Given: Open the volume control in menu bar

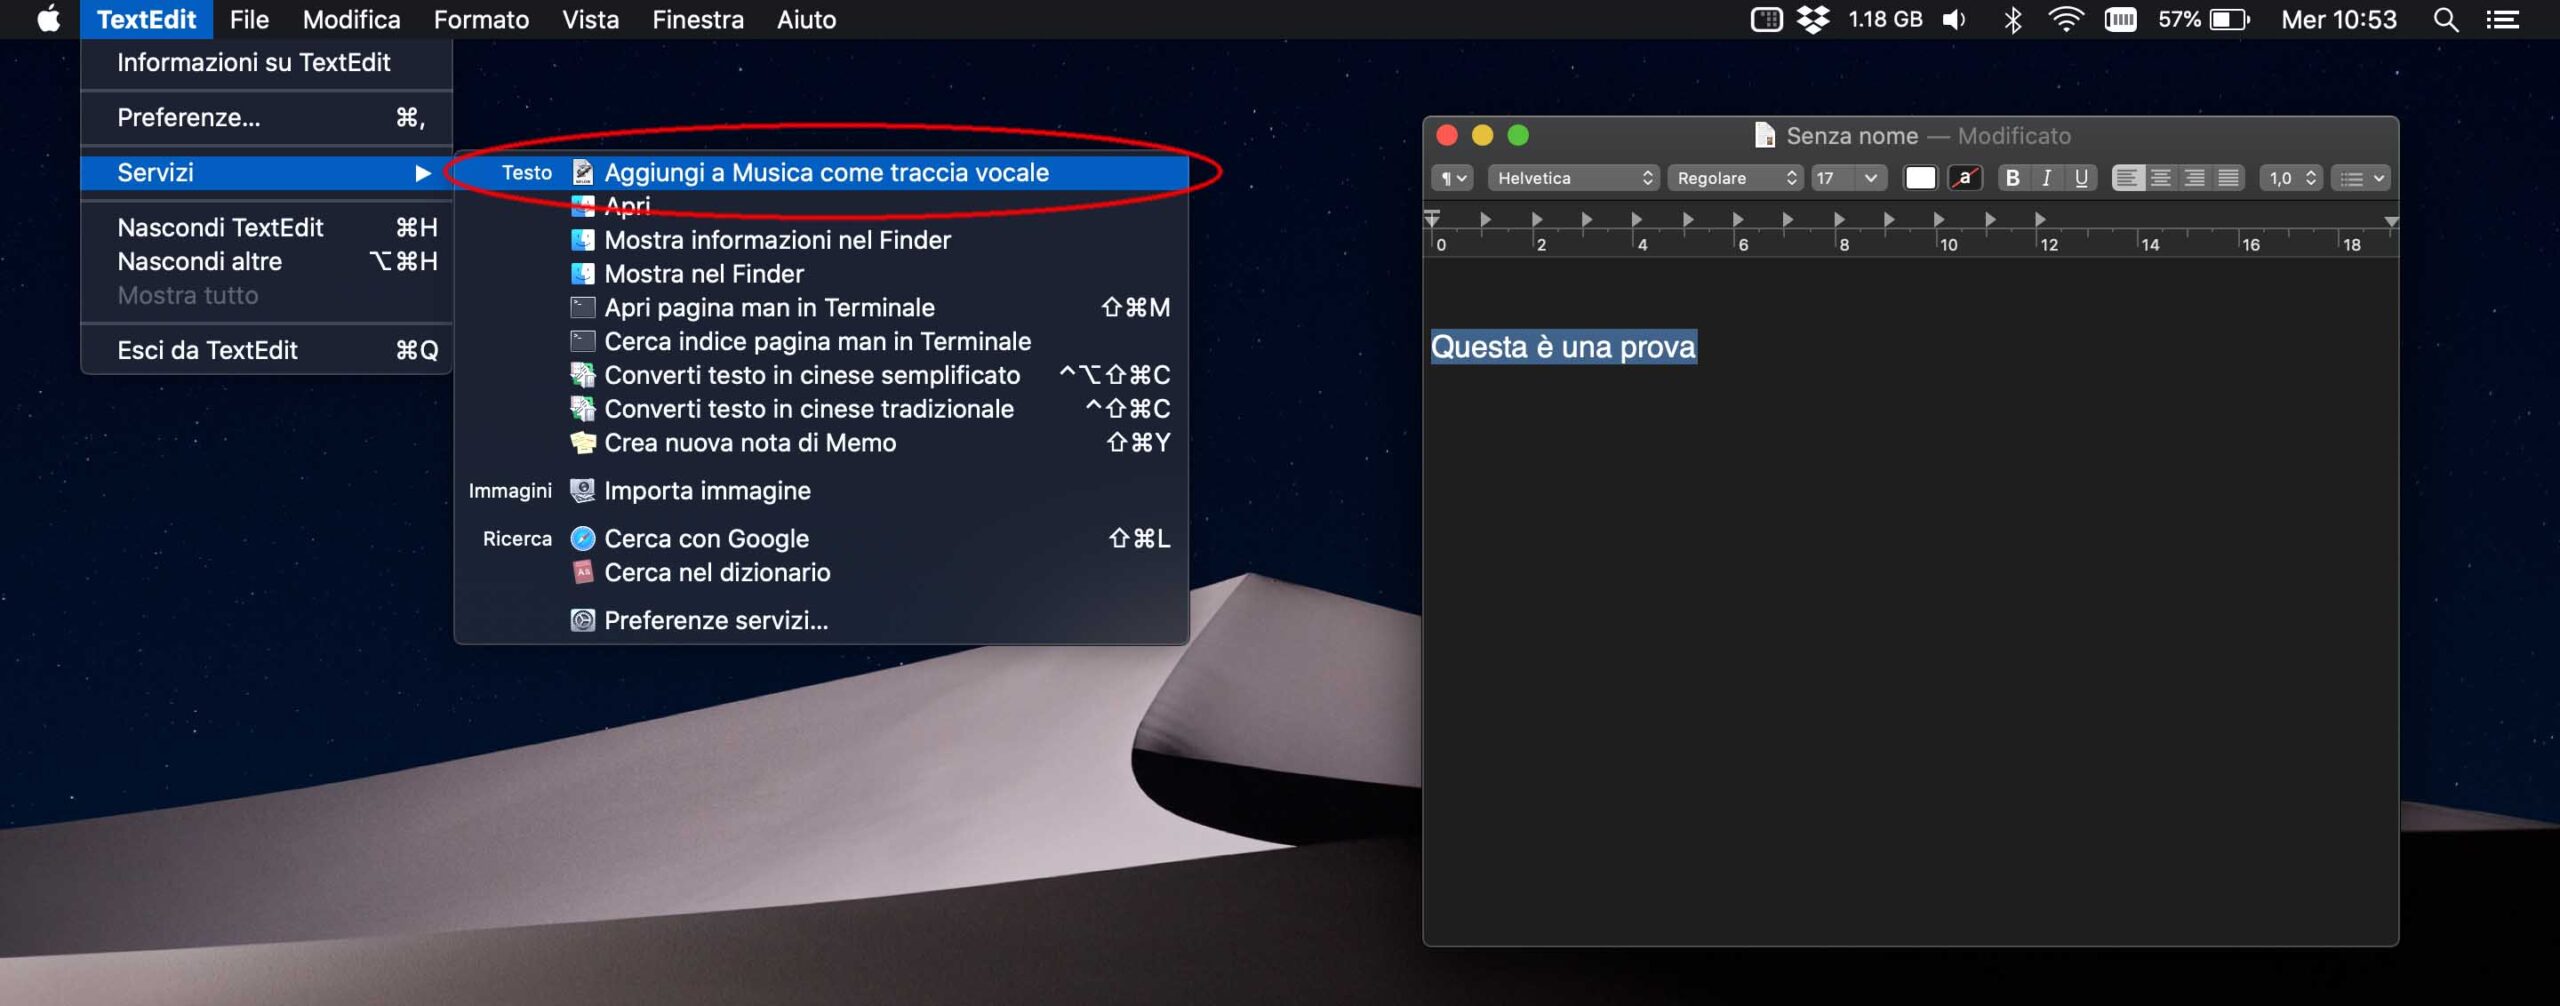Looking at the screenshot, I should 1954,19.
